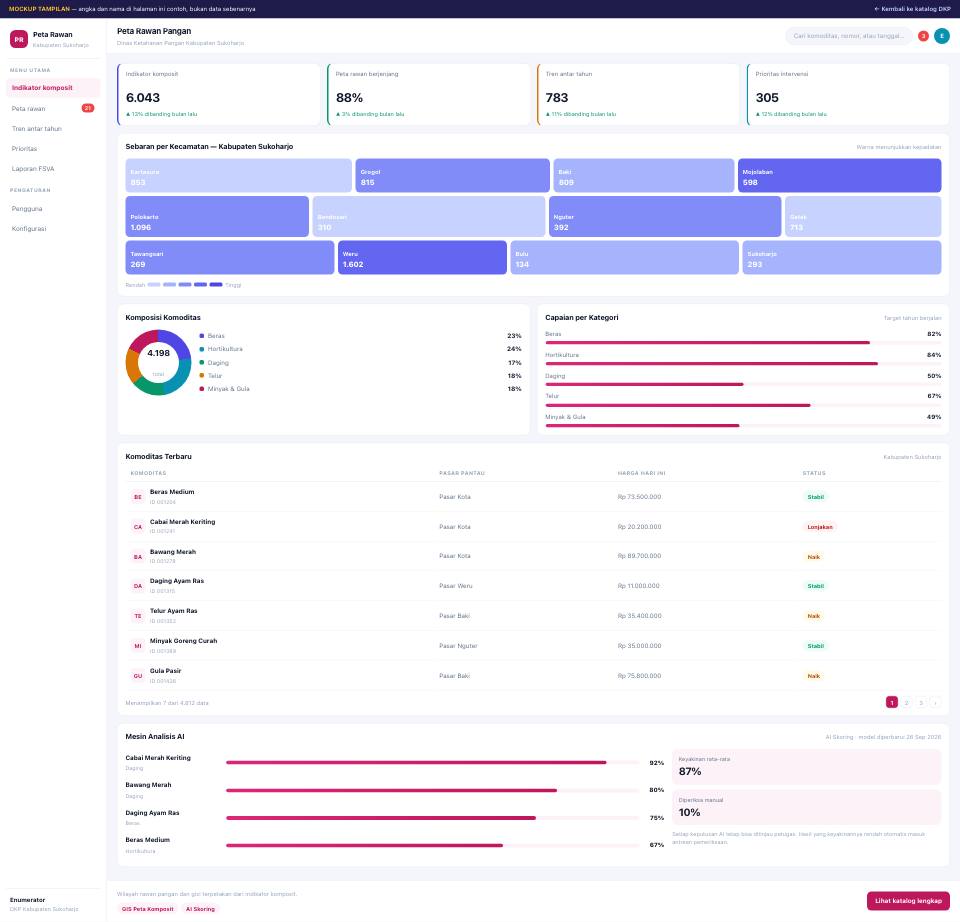
Task: Click the Beras 82% progress bar
Action: pyautogui.click(x=743, y=343)
